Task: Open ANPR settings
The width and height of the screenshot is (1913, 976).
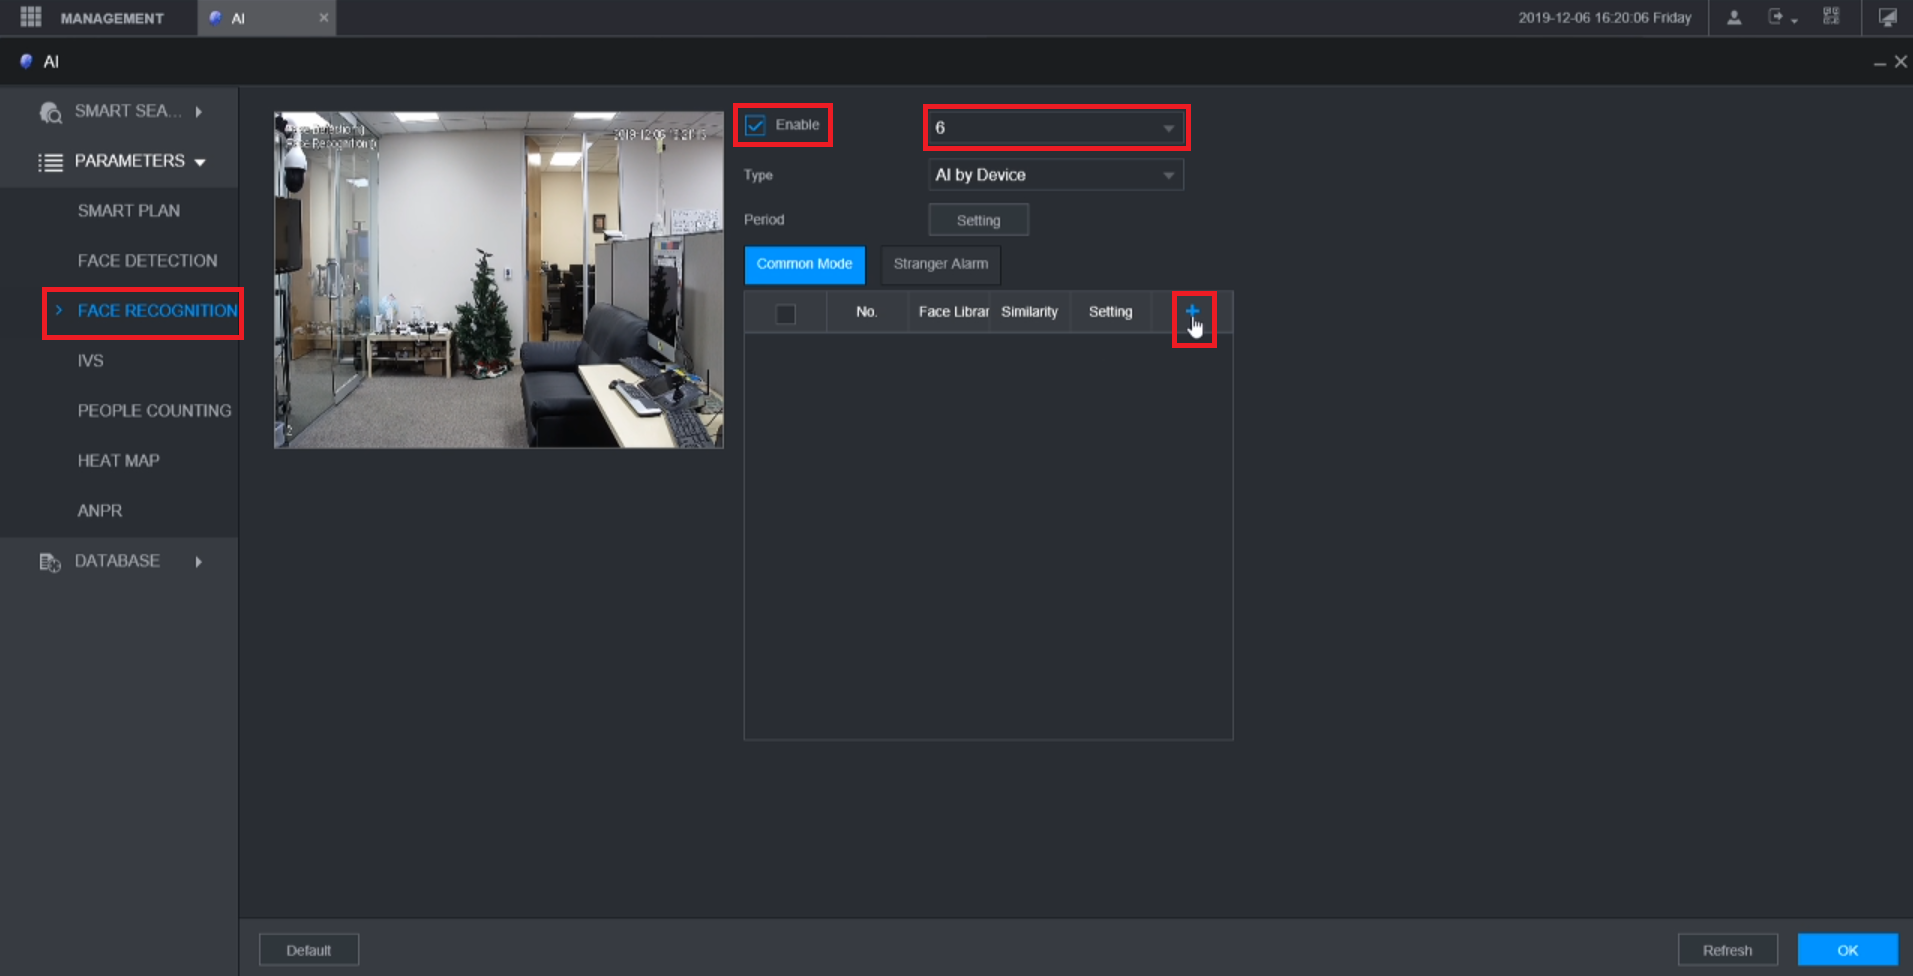Action: [x=100, y=511]
